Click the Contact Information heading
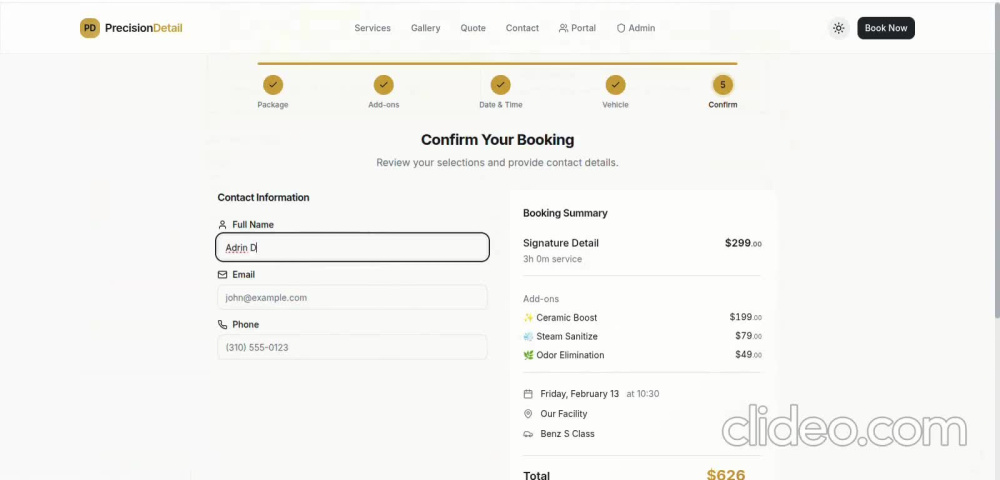The image size is (1000, 480). click(263, 198)
